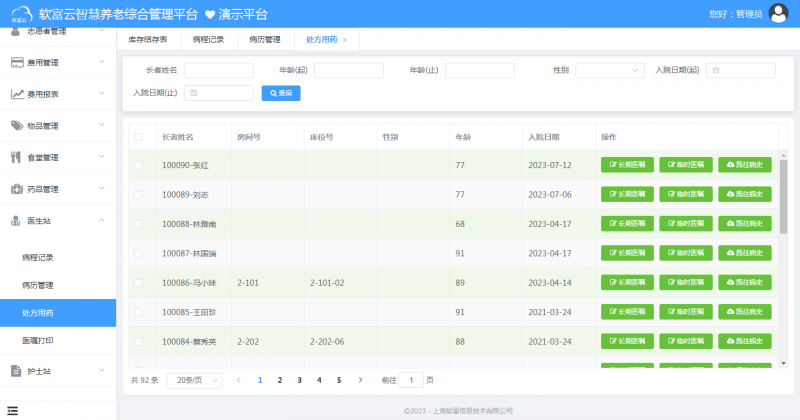Image resolution: width=800 pixels, height=420 pixels.
Task: Click 长期医嘱 button for 100089-刘志
Action: 627,194
